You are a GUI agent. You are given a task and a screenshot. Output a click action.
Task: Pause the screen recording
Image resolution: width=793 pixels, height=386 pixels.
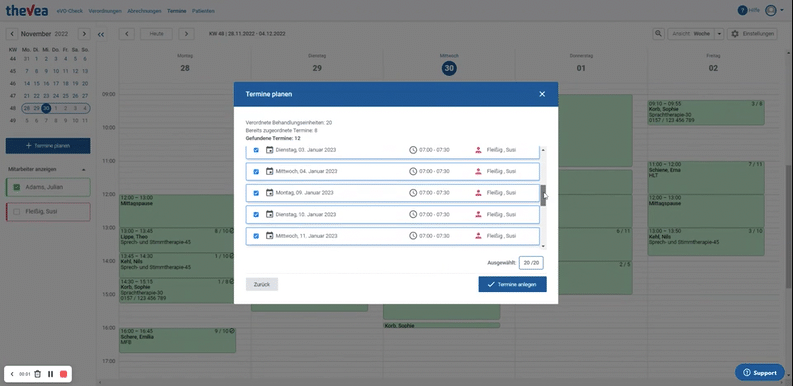tap(51, 374)
